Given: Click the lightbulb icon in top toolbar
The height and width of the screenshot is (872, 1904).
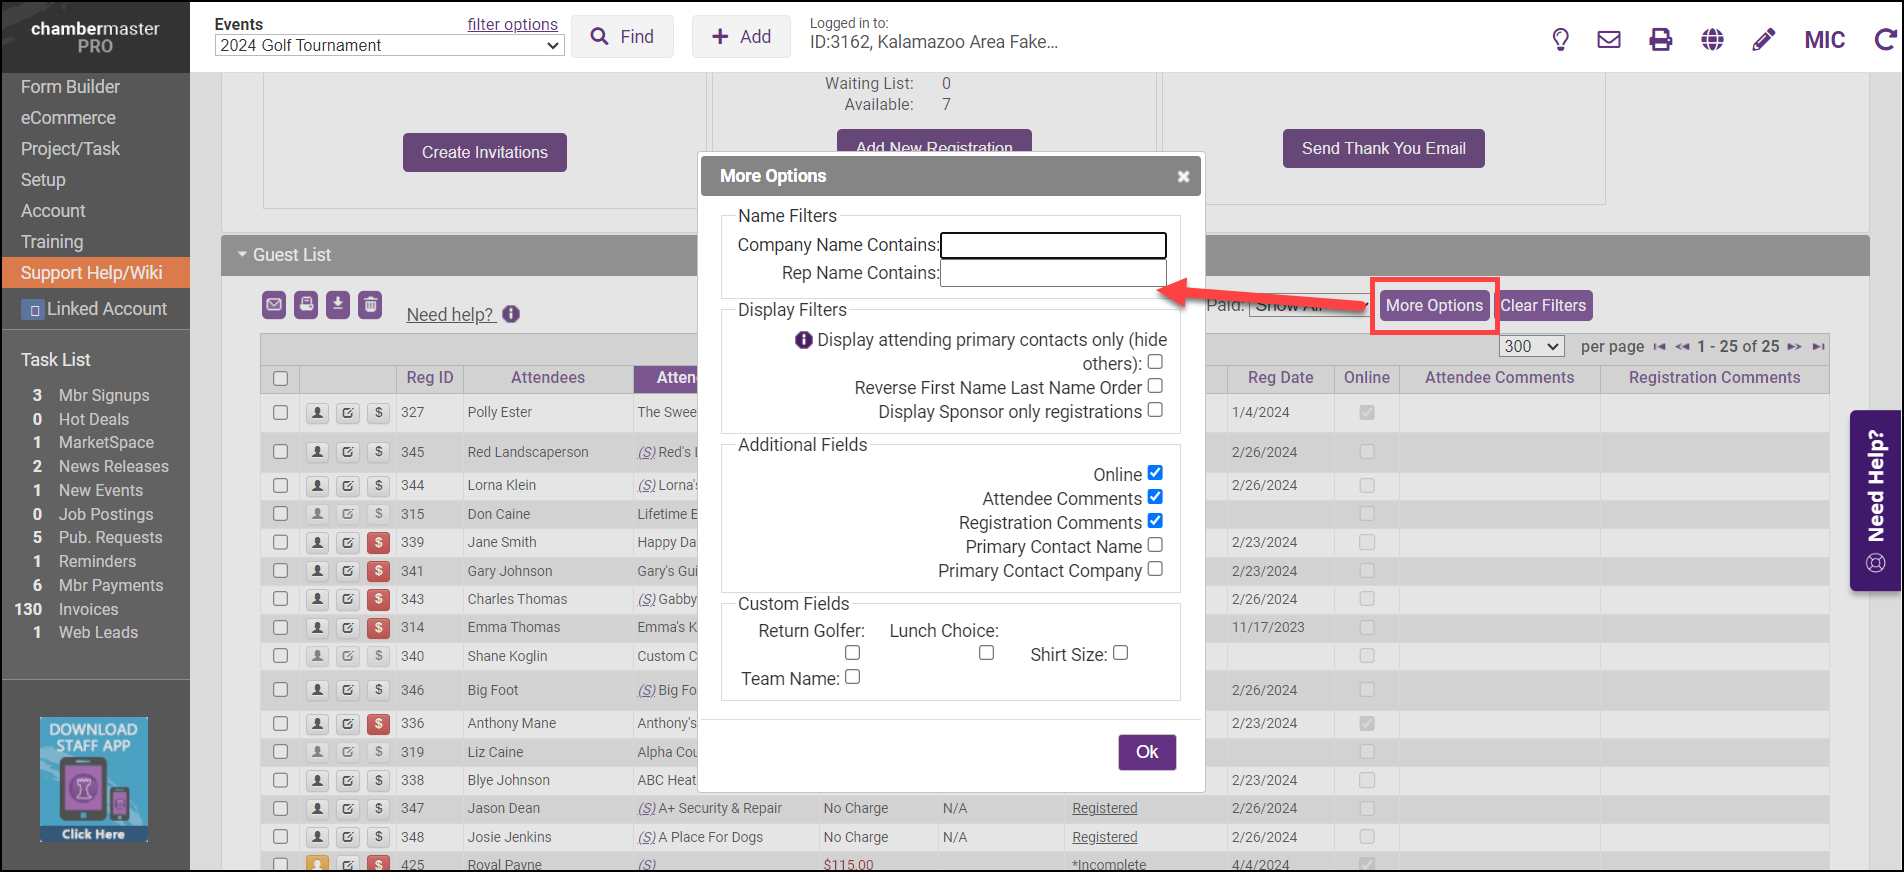Looking at the screenshot, I should click(1560, 40).
